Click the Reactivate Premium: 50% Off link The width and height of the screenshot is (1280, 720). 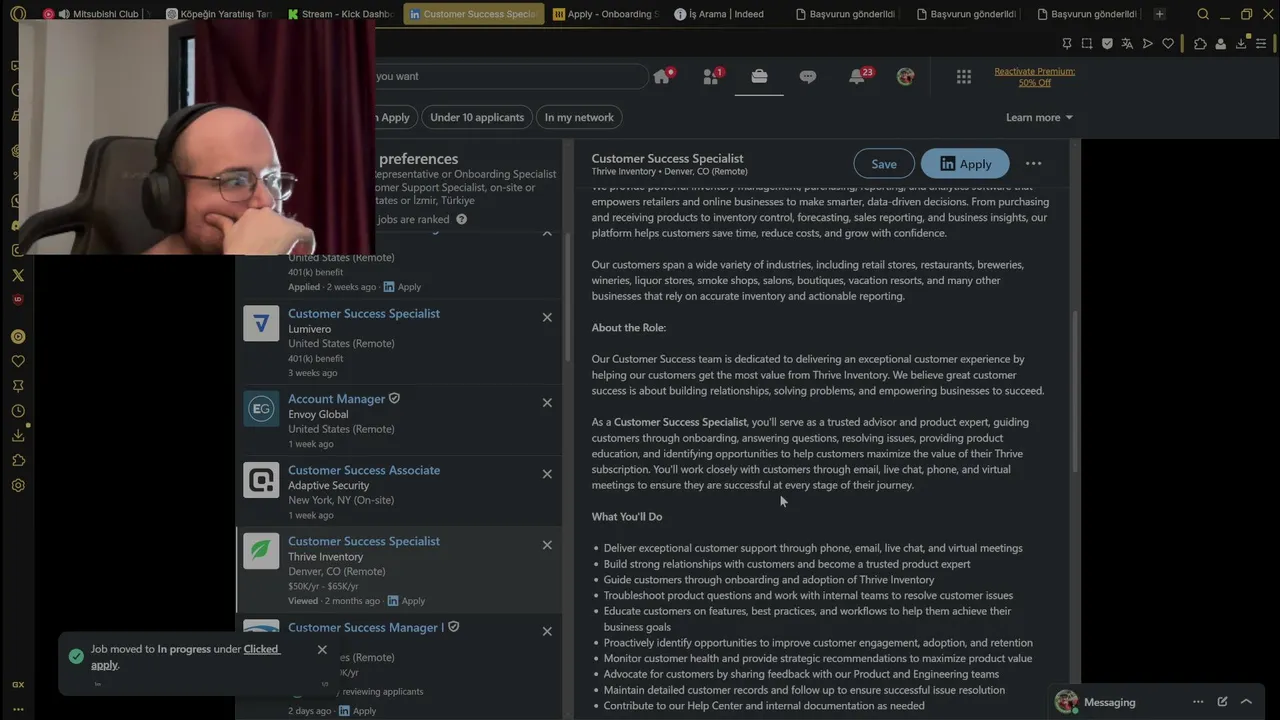(x=1035, y=77)
